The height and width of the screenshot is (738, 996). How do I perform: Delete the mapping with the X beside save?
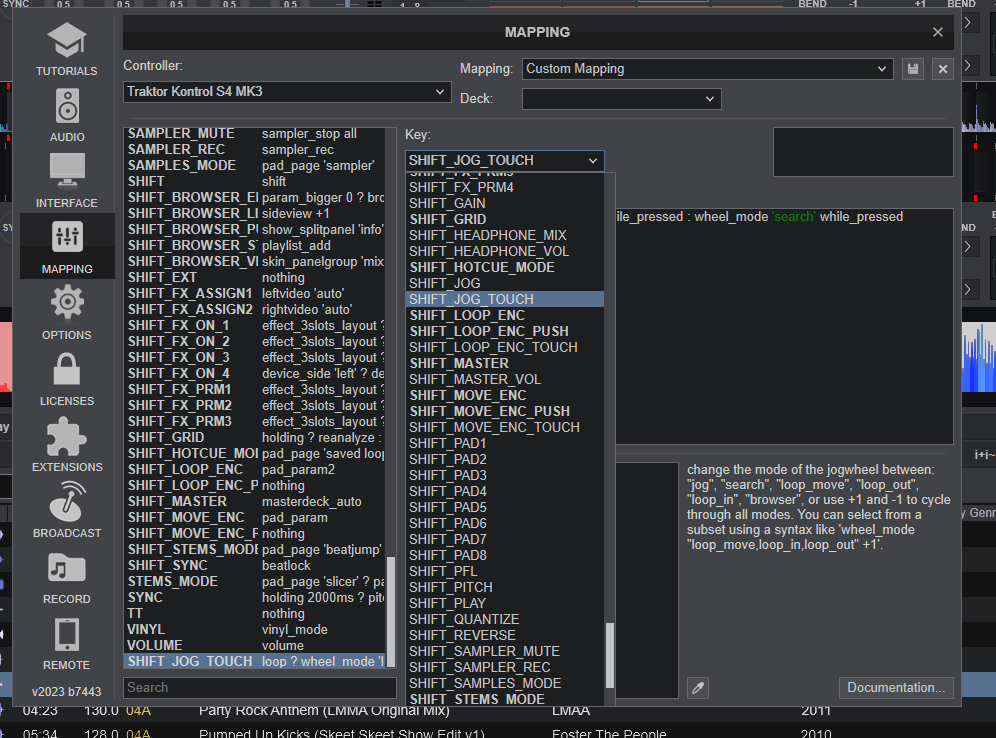(x=943, y=69)
